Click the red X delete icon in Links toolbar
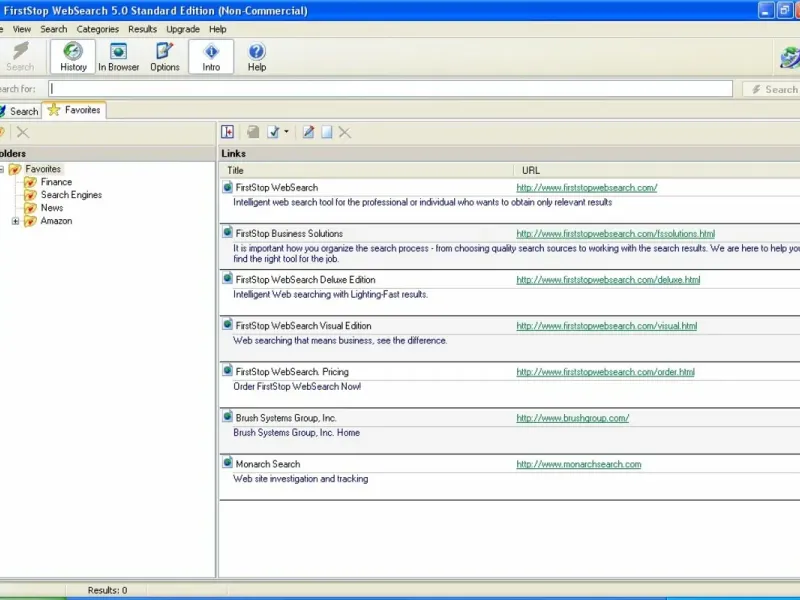Viewport: 800px width, 600px height. [x=344, y=132]
